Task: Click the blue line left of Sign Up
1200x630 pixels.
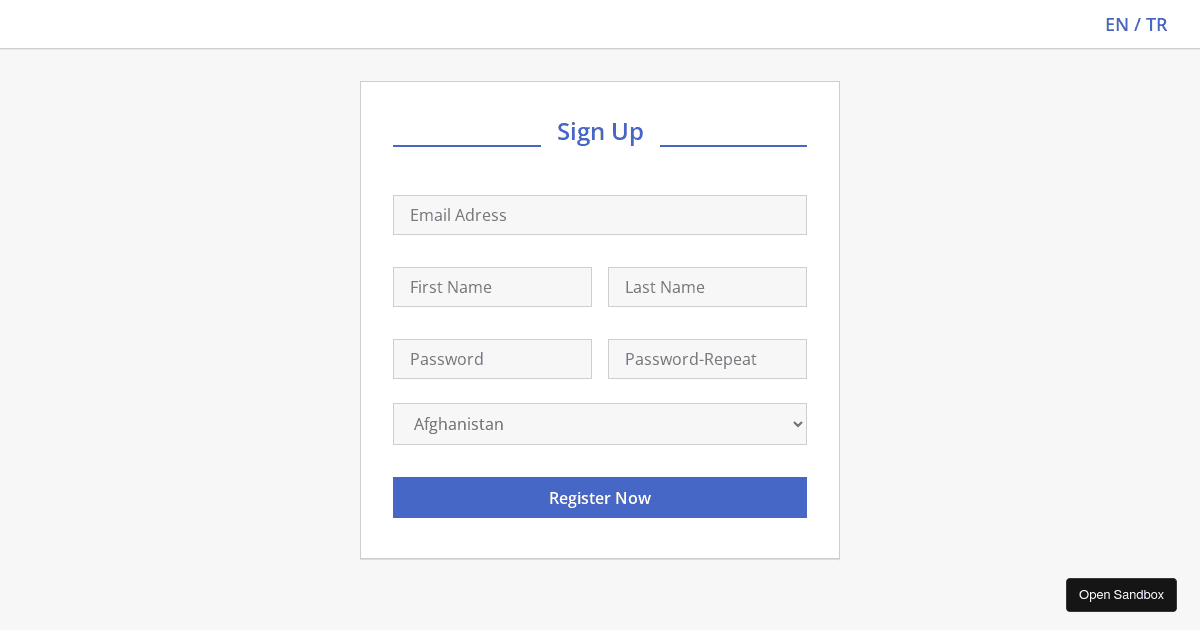Action: click(467, 146)
